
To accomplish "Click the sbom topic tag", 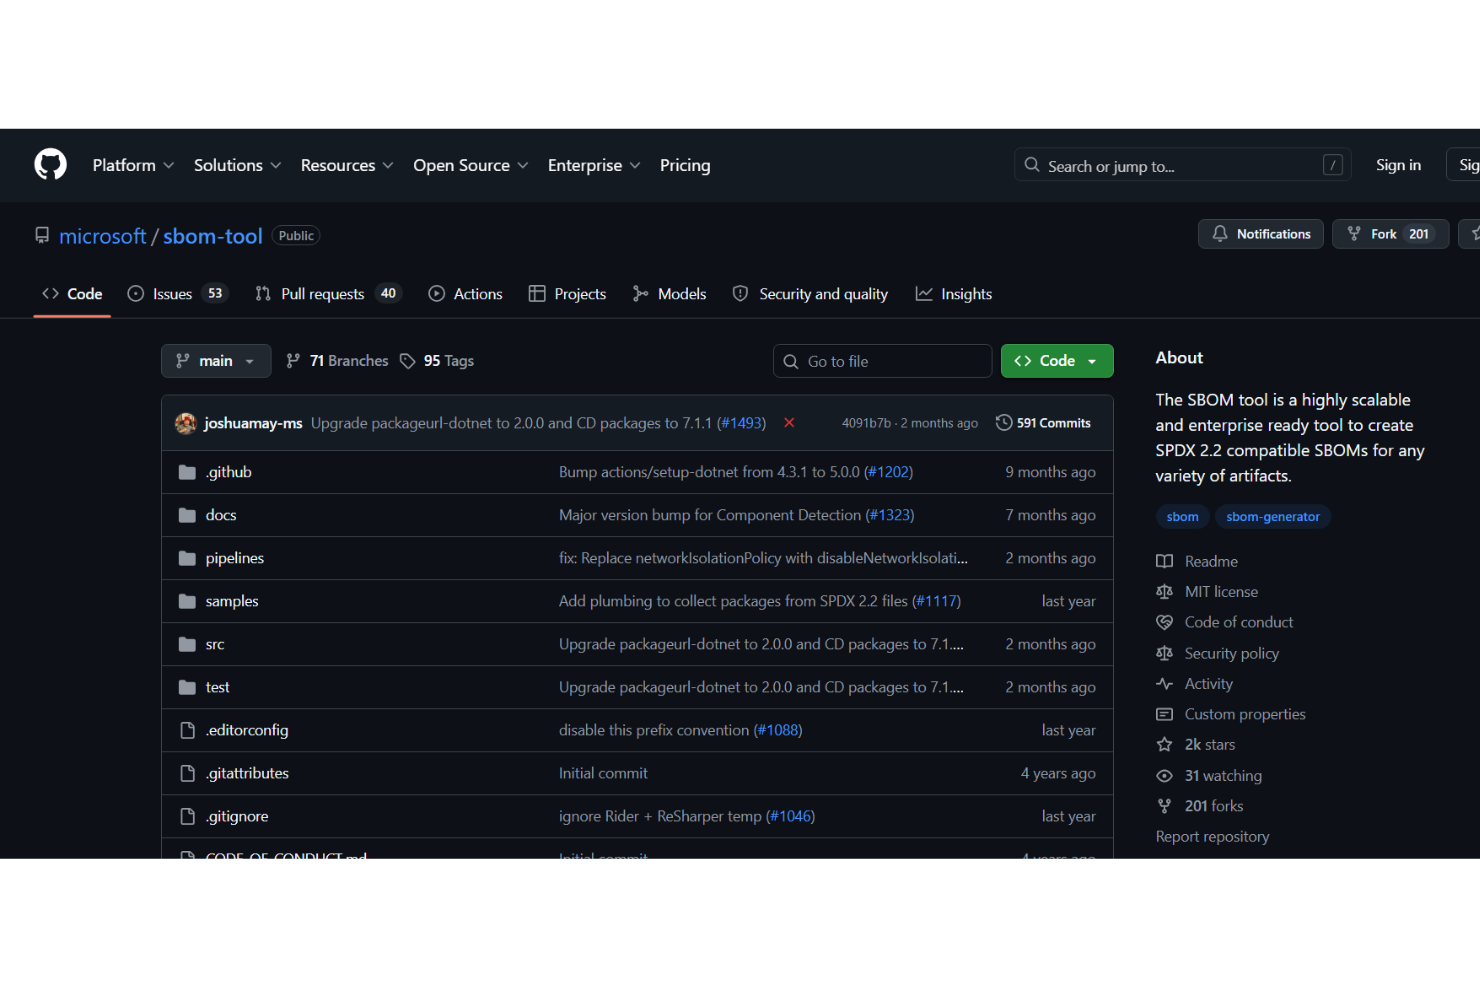I will pos(1182,517).
